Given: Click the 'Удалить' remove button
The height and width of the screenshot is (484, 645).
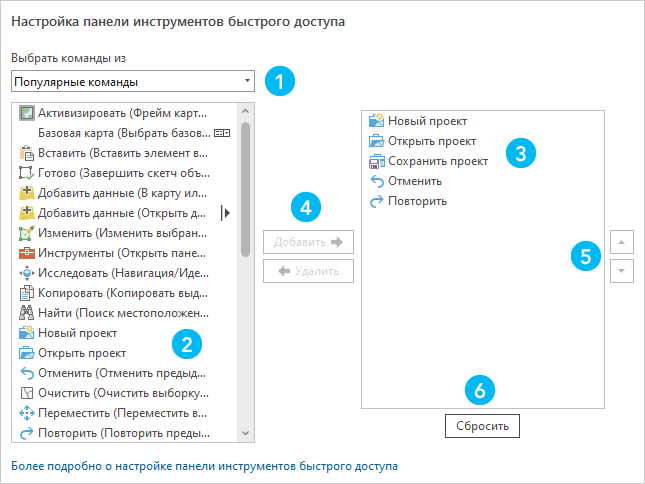Looking at the screenshot, I should [x=308, y=270].
